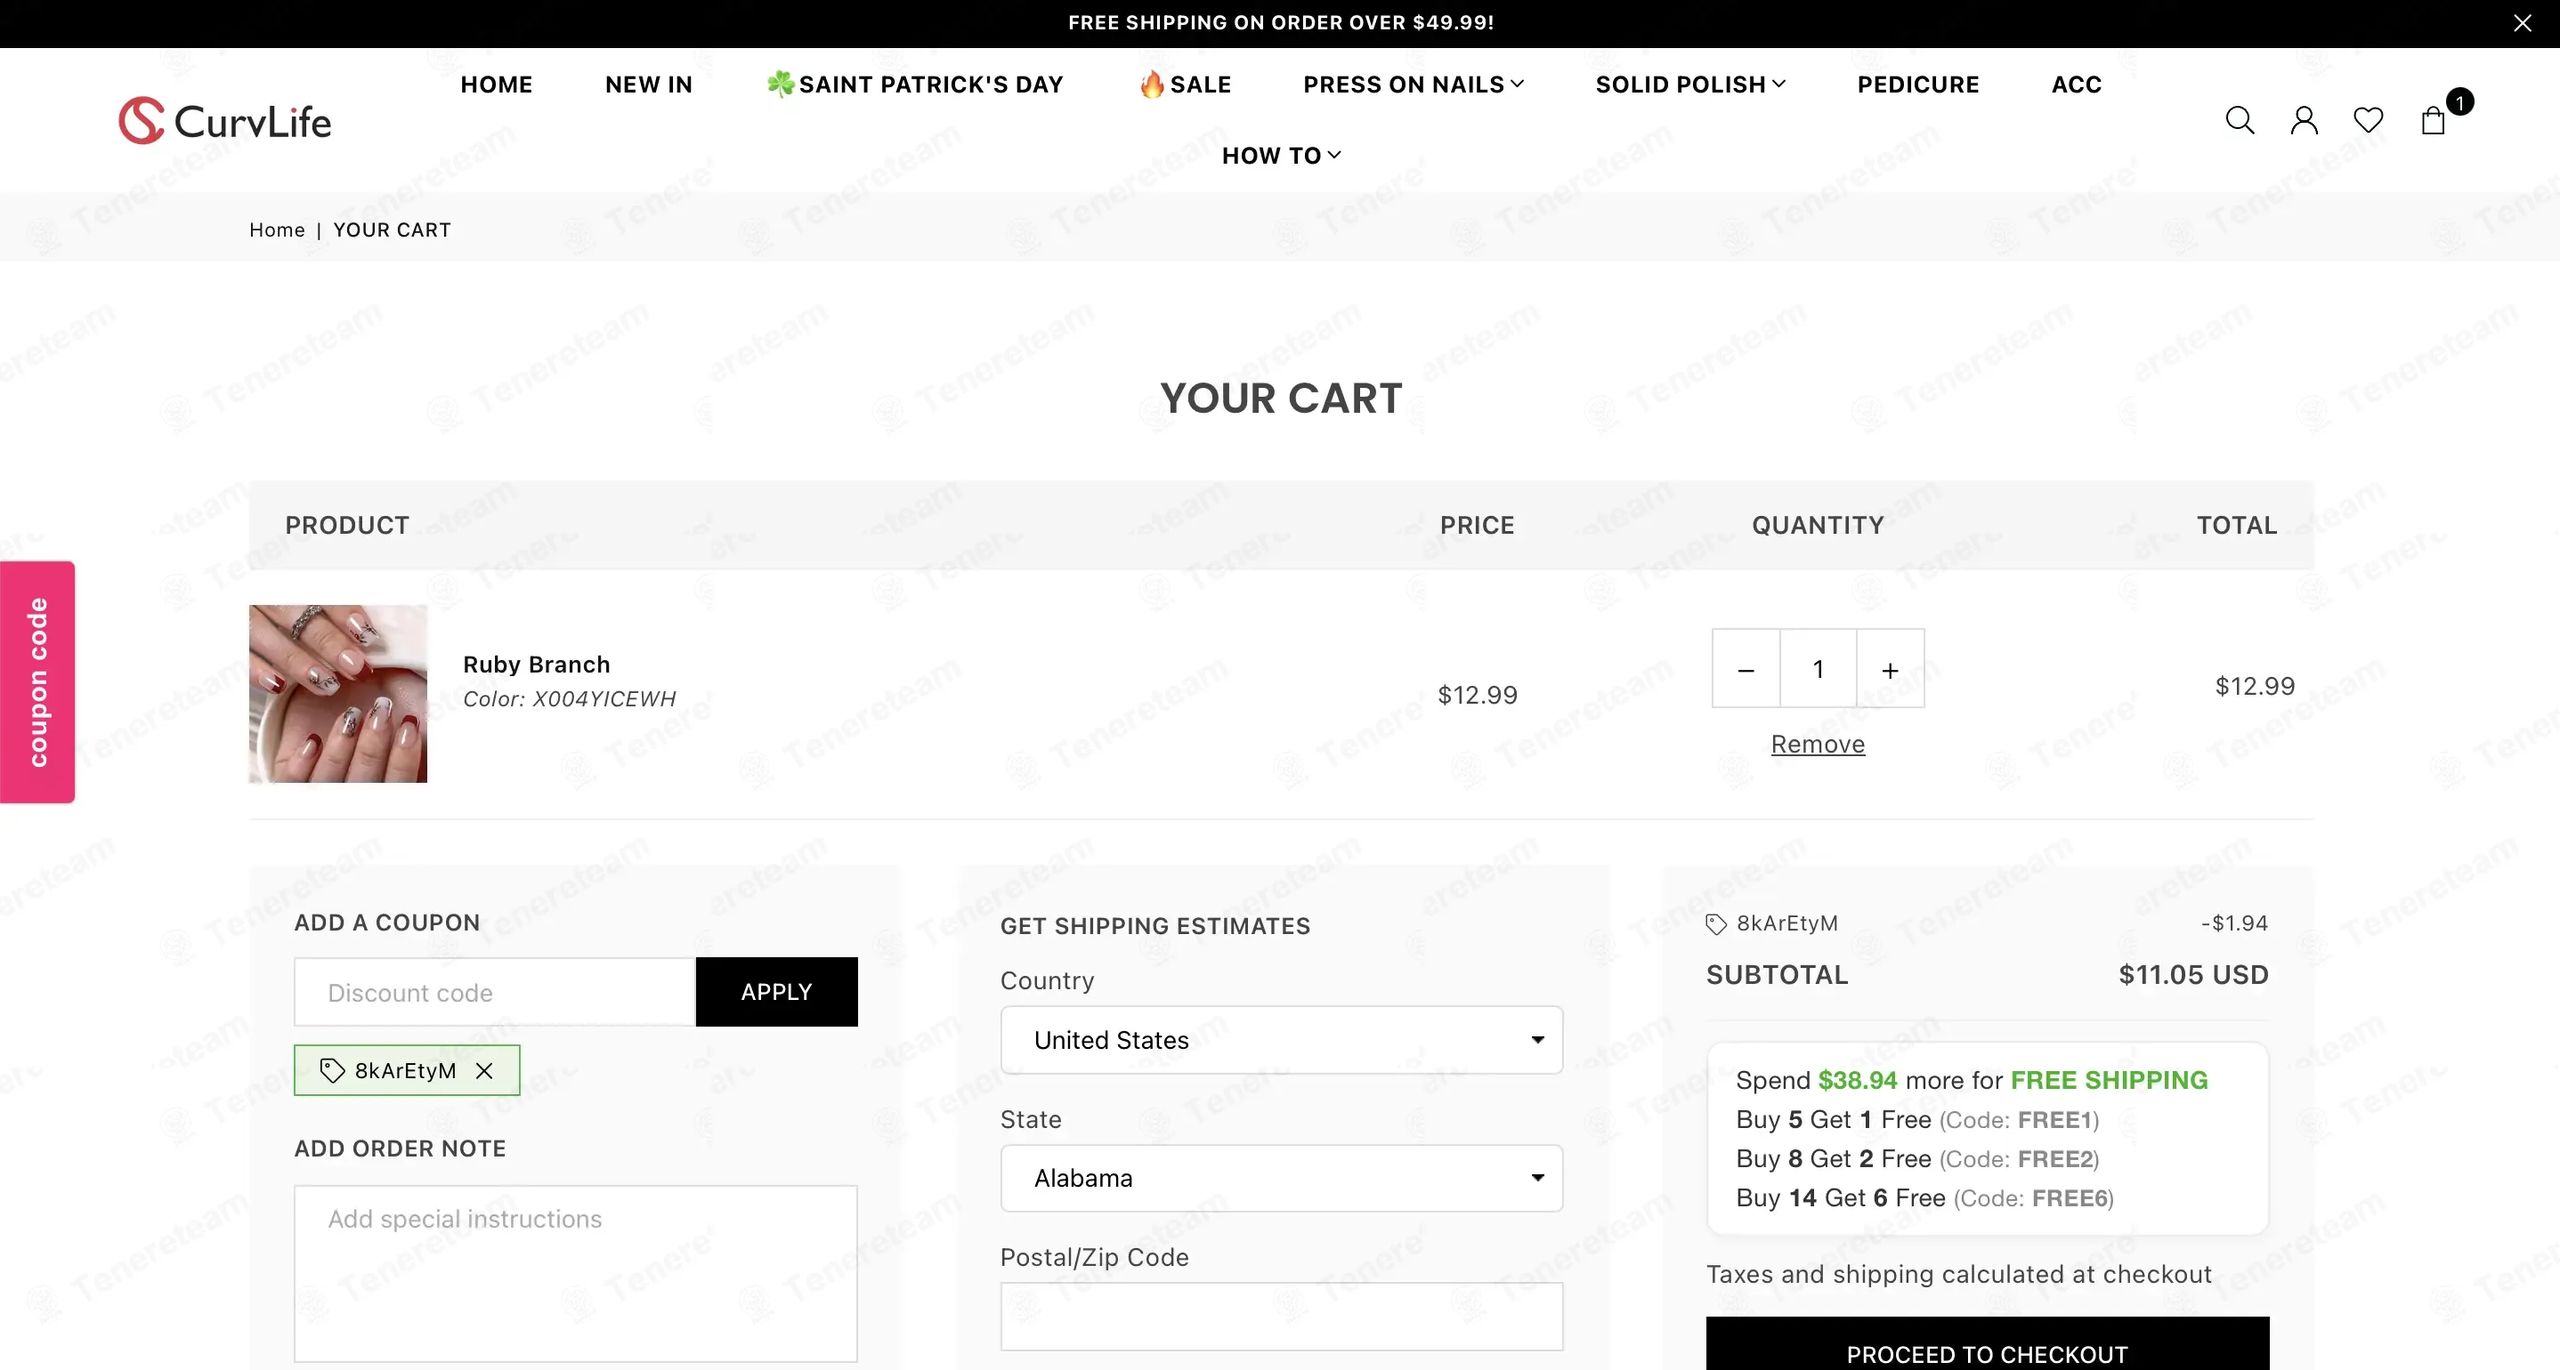Go to HOME menu item
2560x1370 pixels.
tap(496, 85)
